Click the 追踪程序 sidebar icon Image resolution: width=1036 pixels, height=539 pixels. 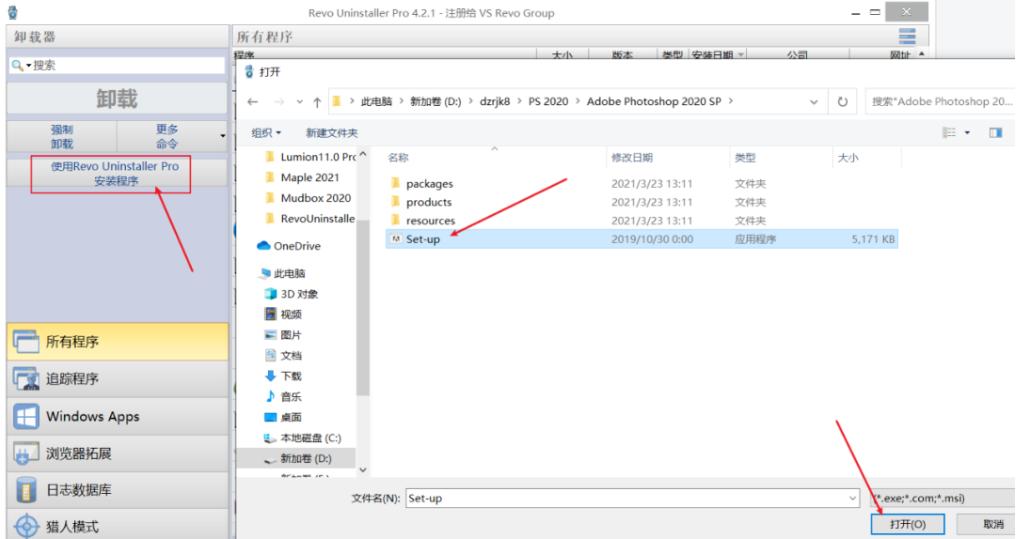coord(26,379)
